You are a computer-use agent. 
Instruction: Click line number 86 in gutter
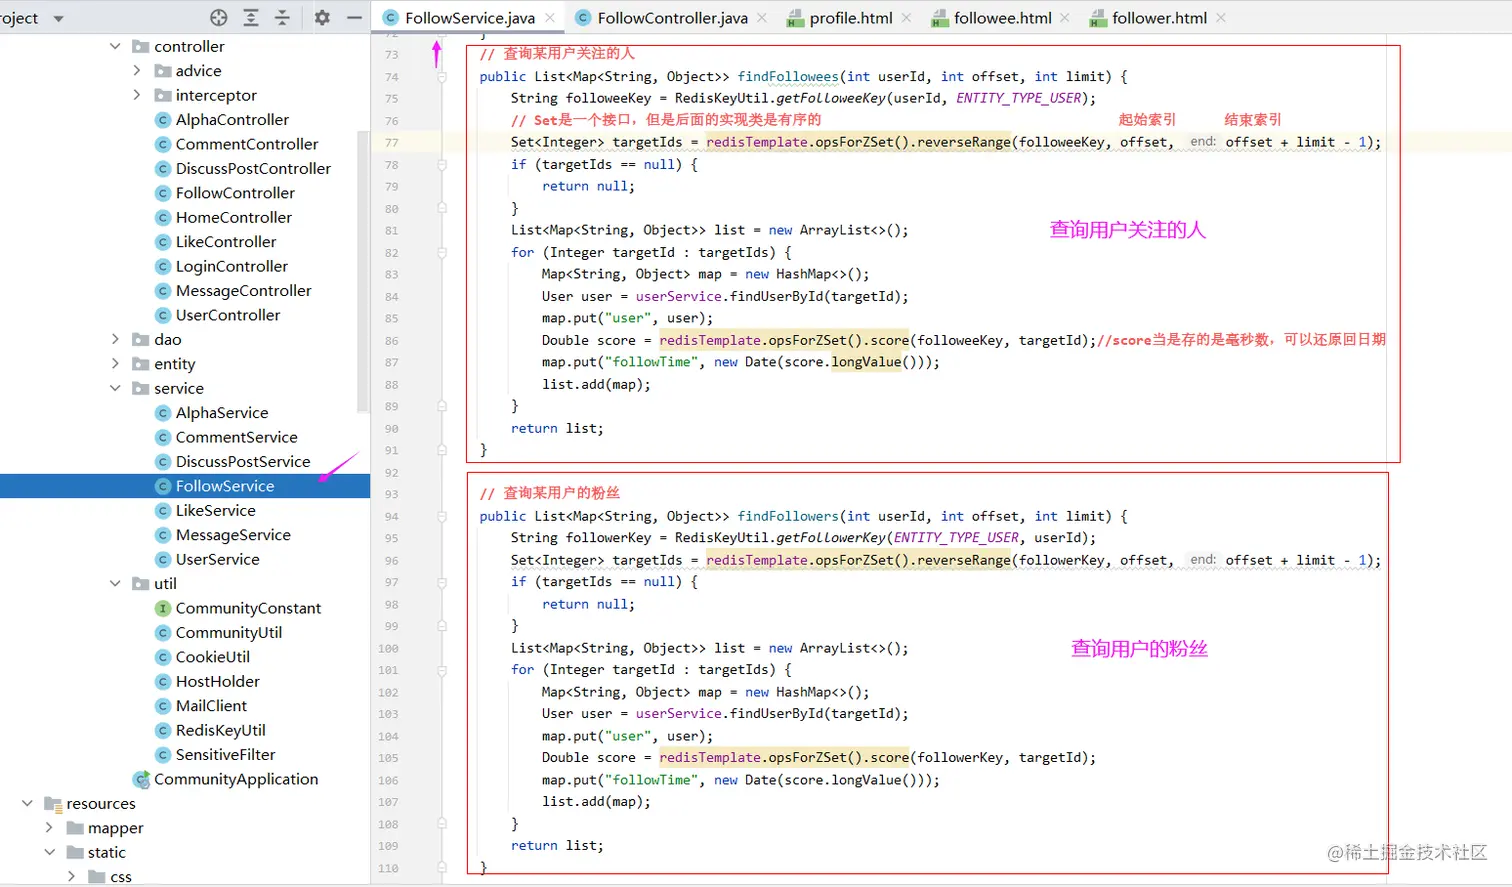tap(391, 341)
